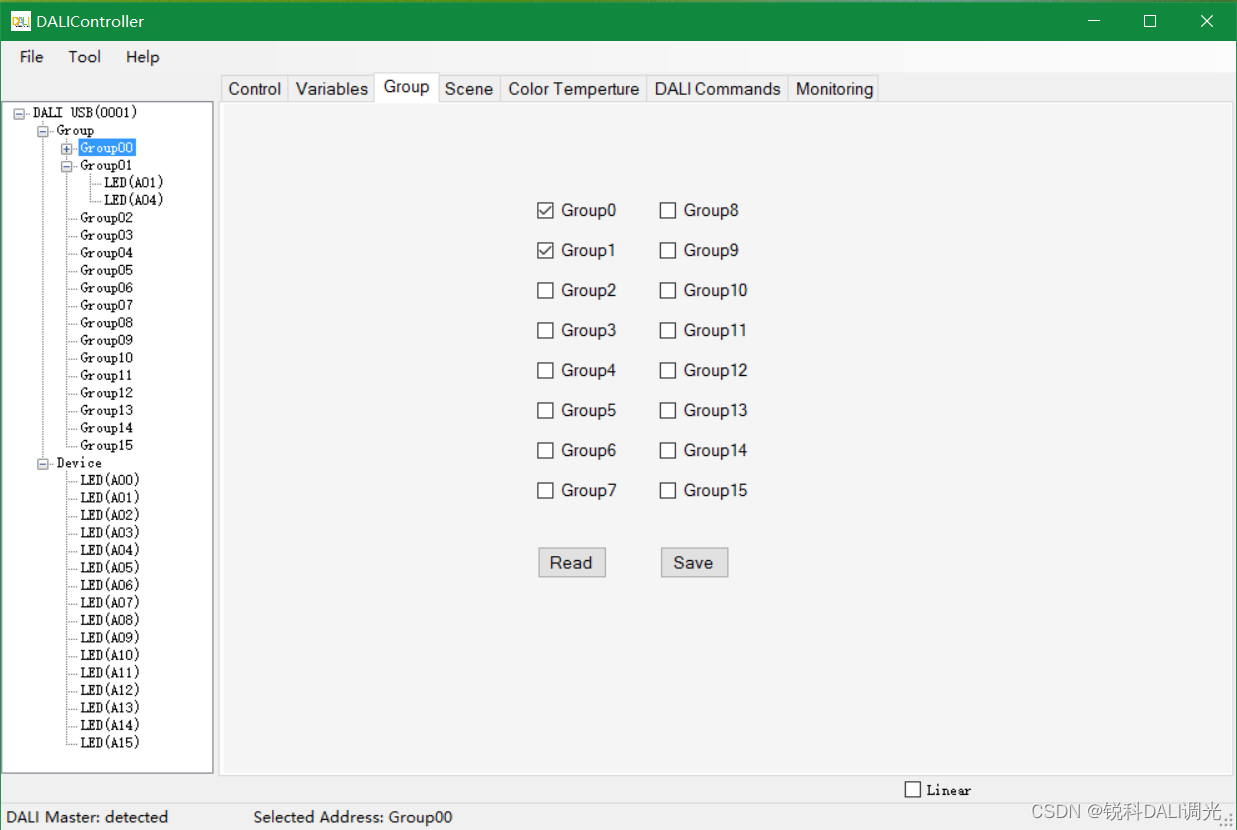Tick the Group8 checkbox
The image size is (1237, 830).
click(668, 211)
